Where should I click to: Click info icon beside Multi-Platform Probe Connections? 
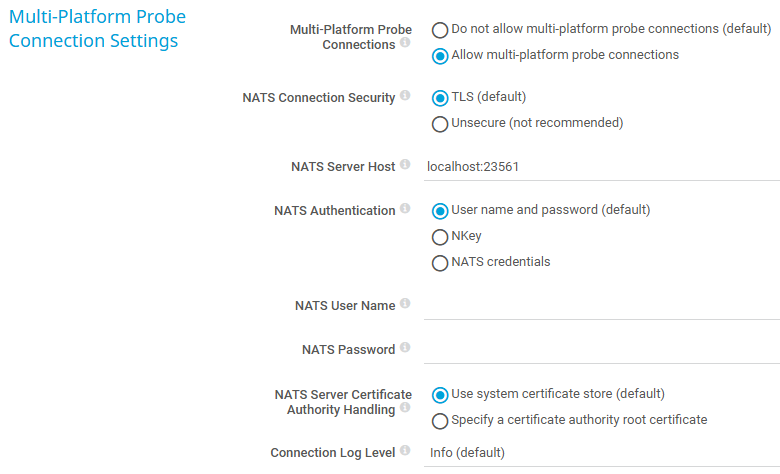click(405, 43)
